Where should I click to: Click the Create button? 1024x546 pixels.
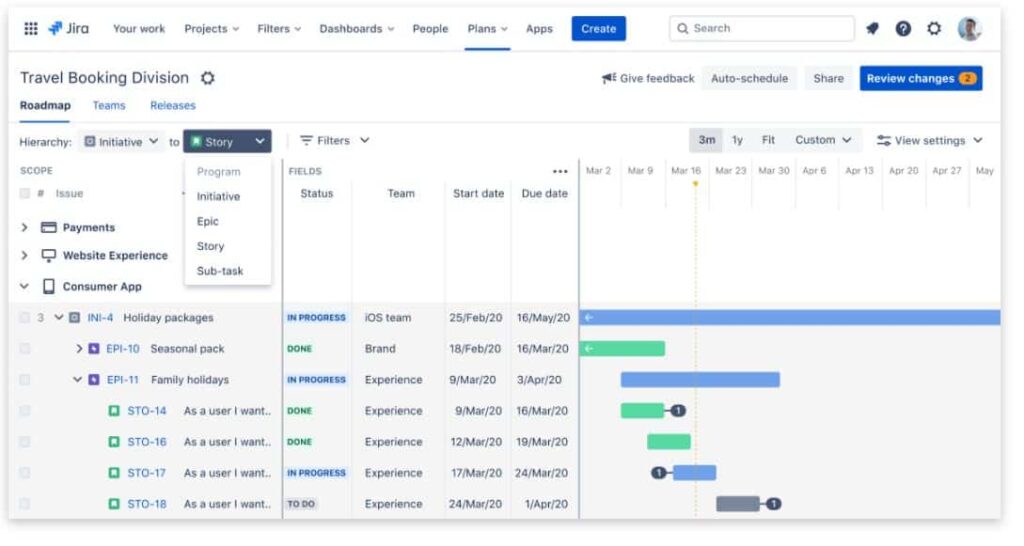[598, 29]
